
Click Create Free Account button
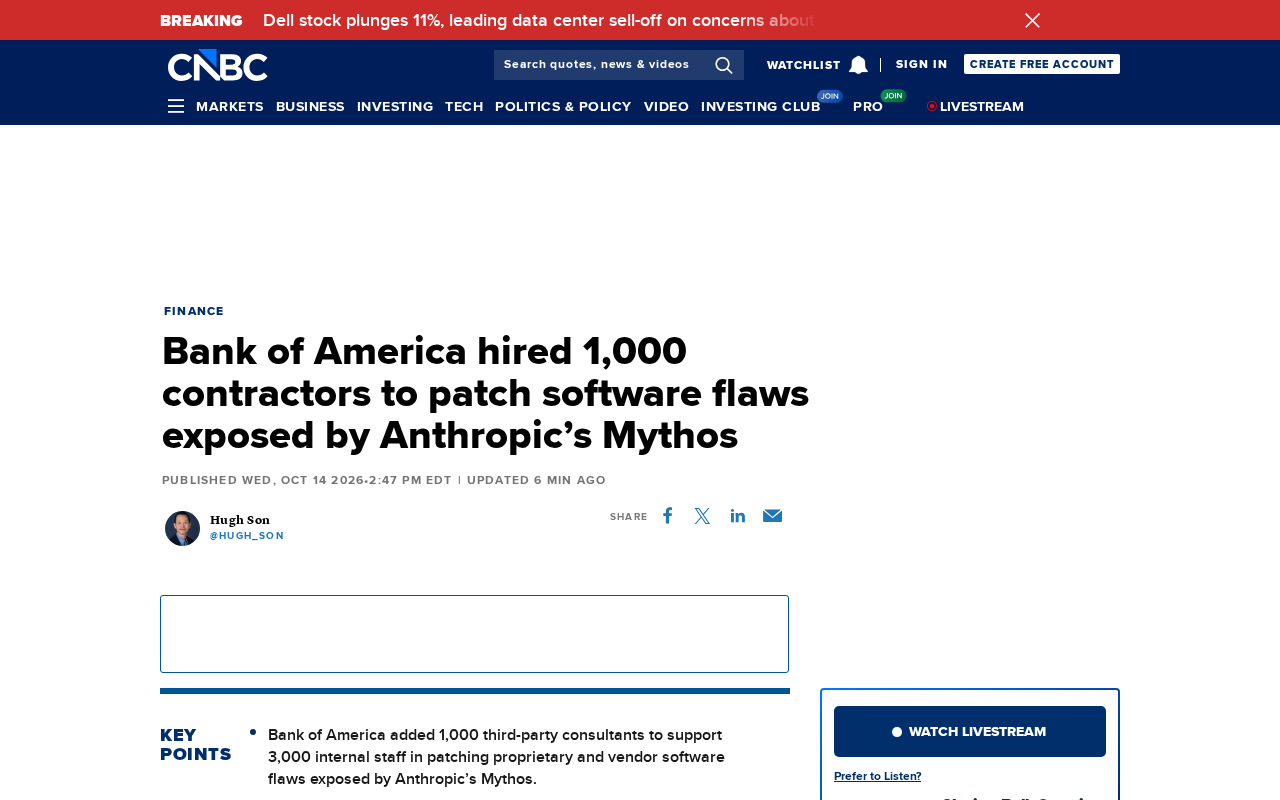[1042, 64]
